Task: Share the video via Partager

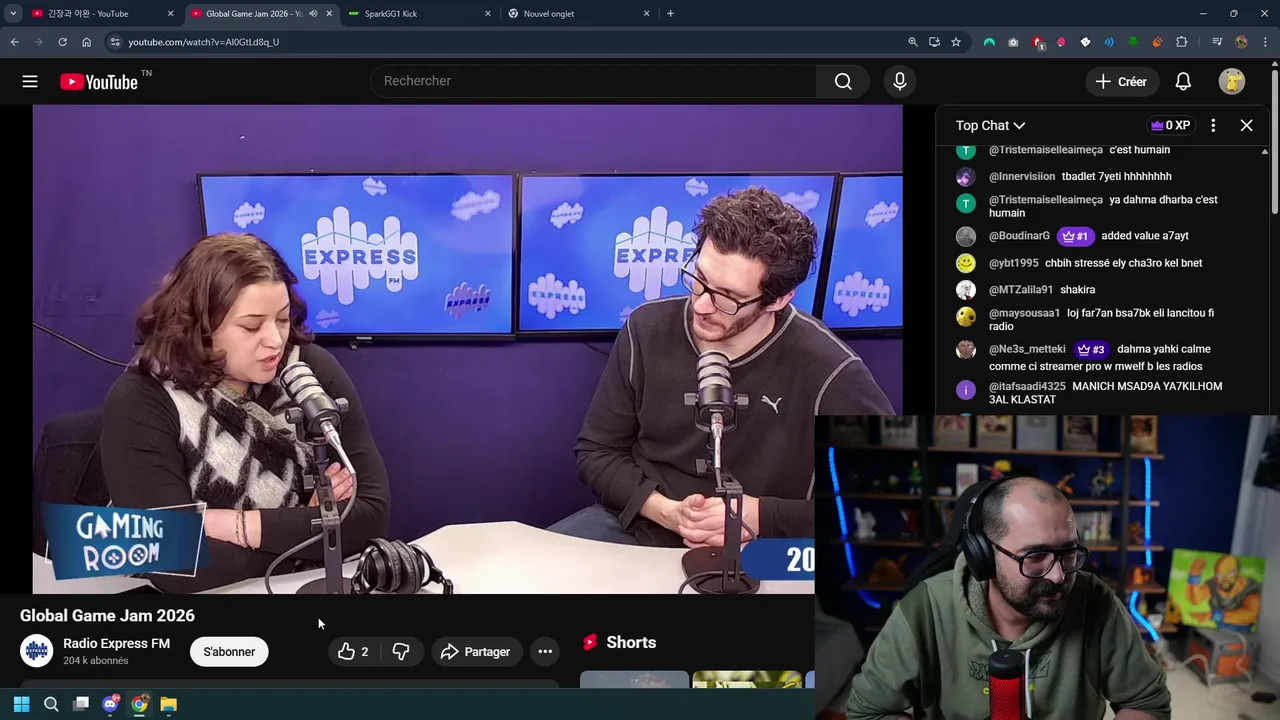Action: coord(476,652)
